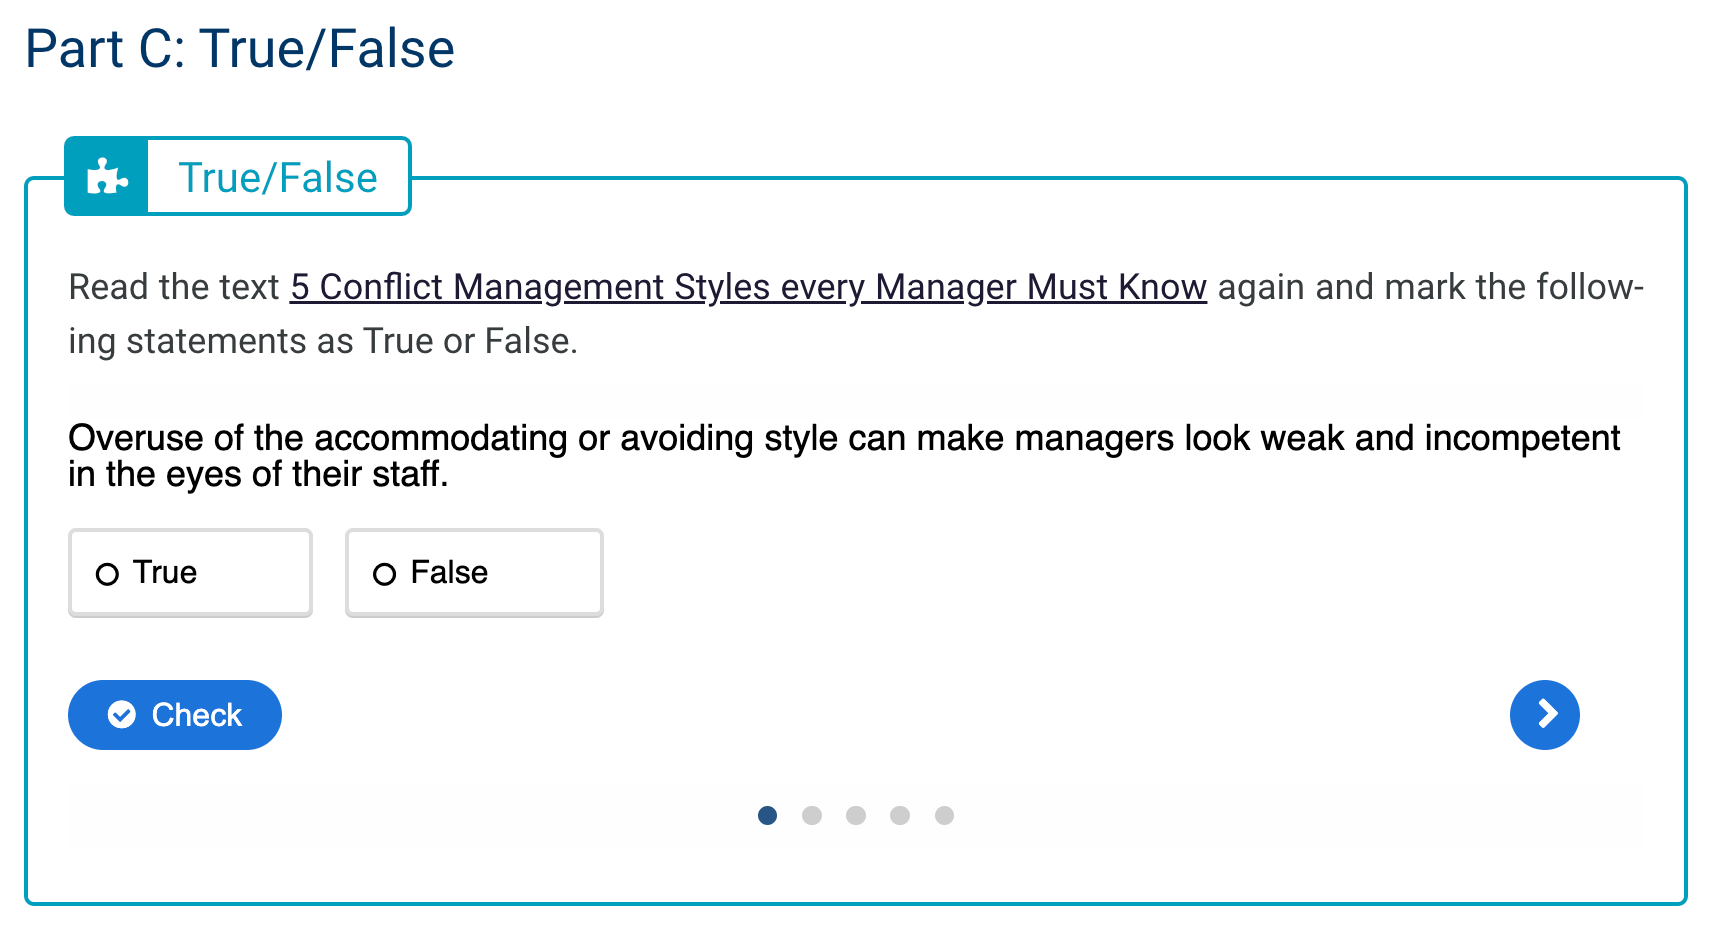The height and width of the screenshot is (952, 1714).
Task: Select the True radio circle
Action: click(107, 574)
